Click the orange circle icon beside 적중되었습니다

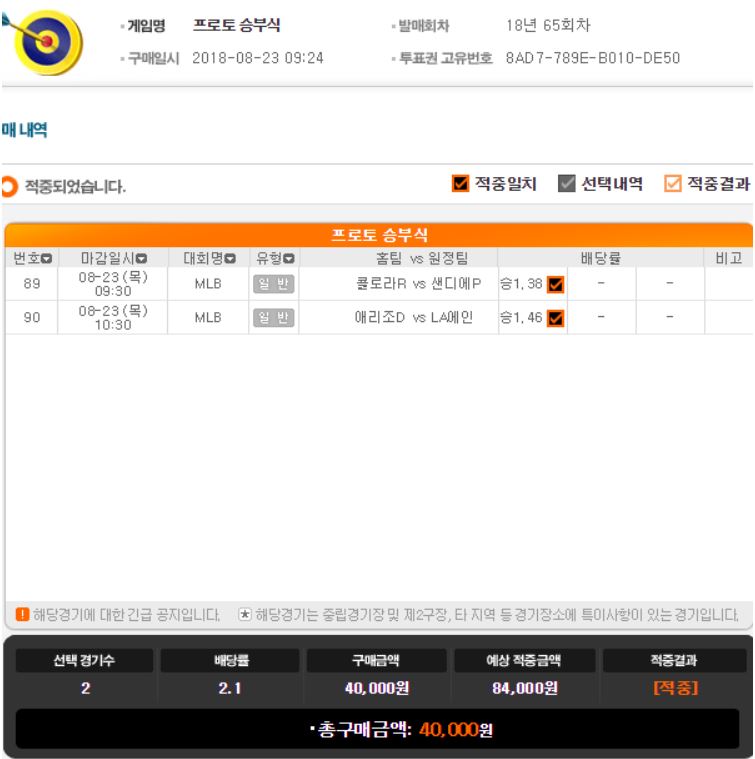pyautogui.click(x=9, y=186)
